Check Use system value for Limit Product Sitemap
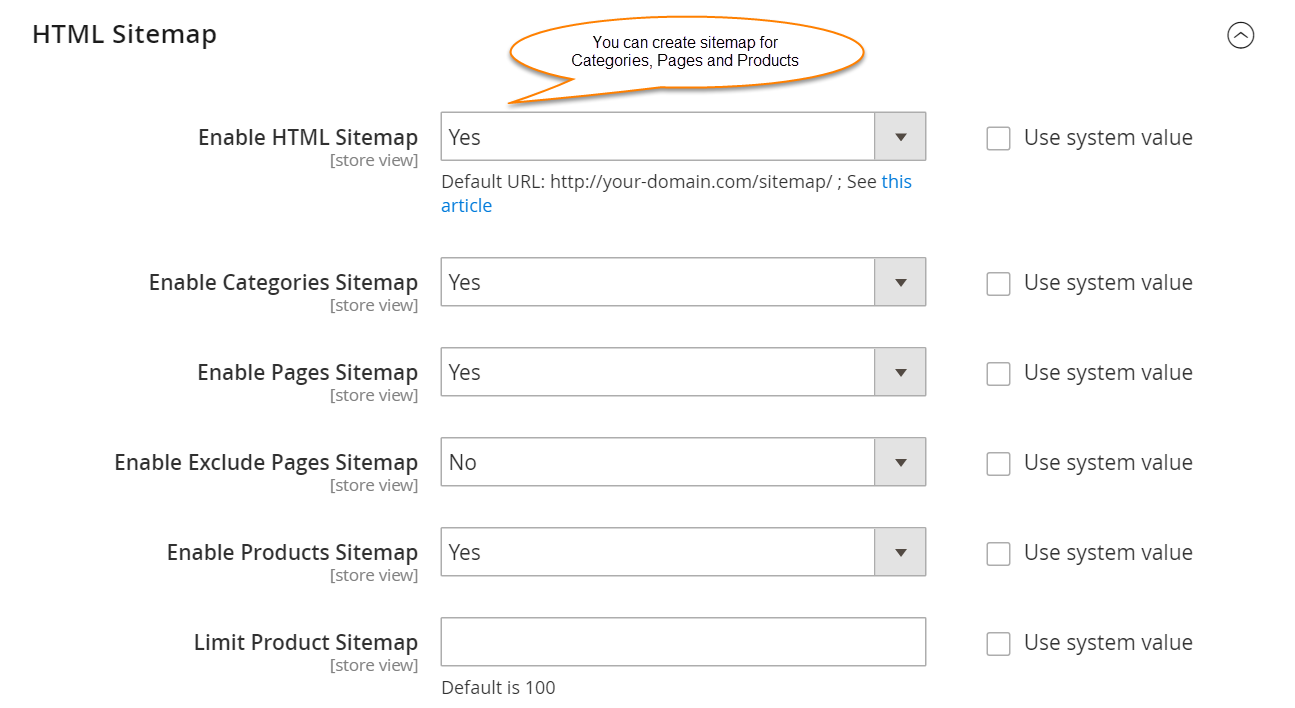 tap(998, 643)
